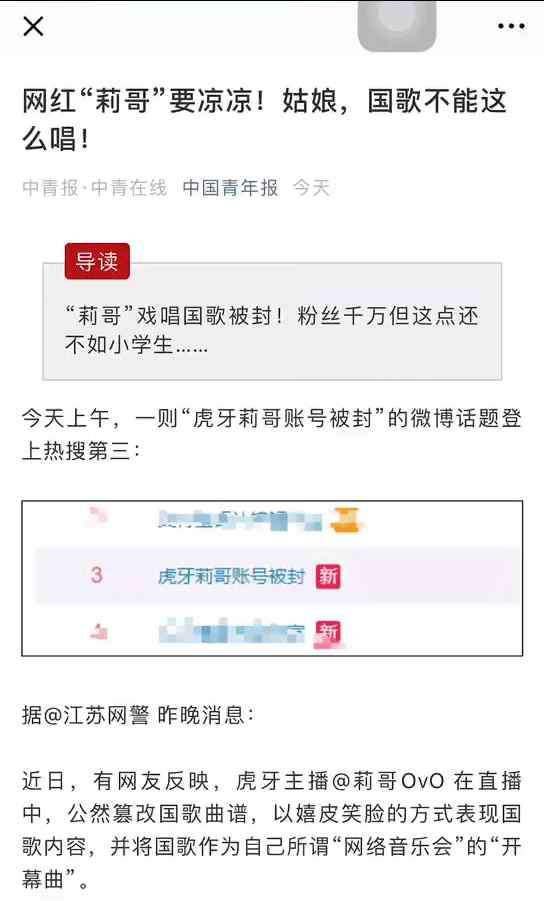Tap the red 导读 label

coord(97,261)
